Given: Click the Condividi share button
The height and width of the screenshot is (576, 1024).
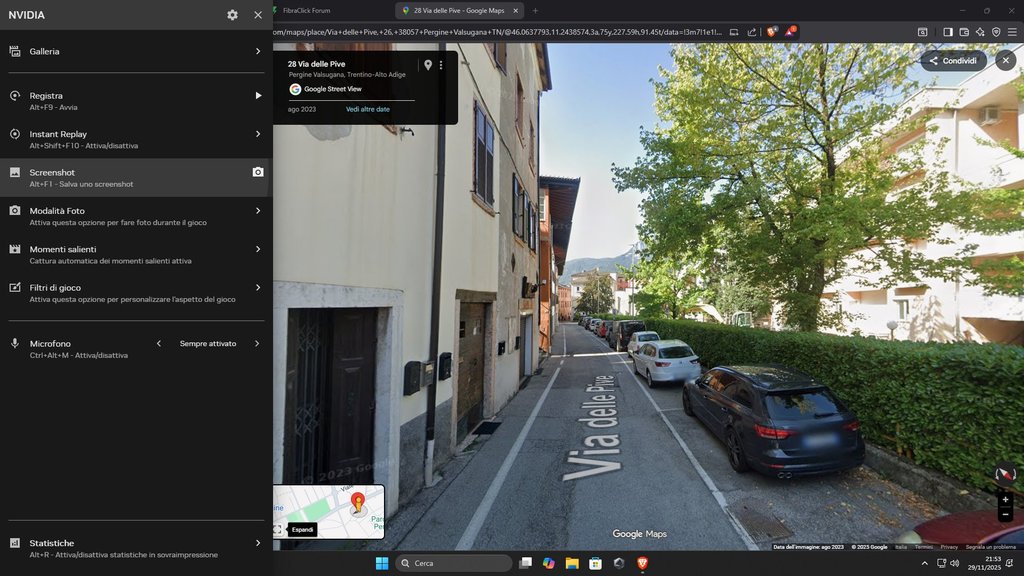Looking at the screenshot, I should click(x=953, y=61).
